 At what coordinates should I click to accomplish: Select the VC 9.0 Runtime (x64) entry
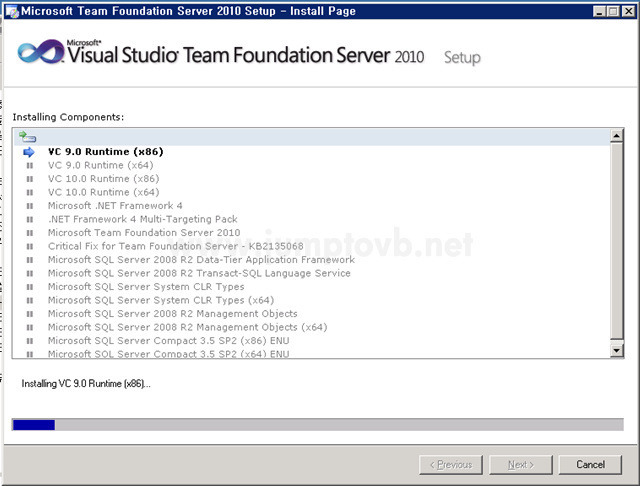pyautogui.click(x=100, y=165)
